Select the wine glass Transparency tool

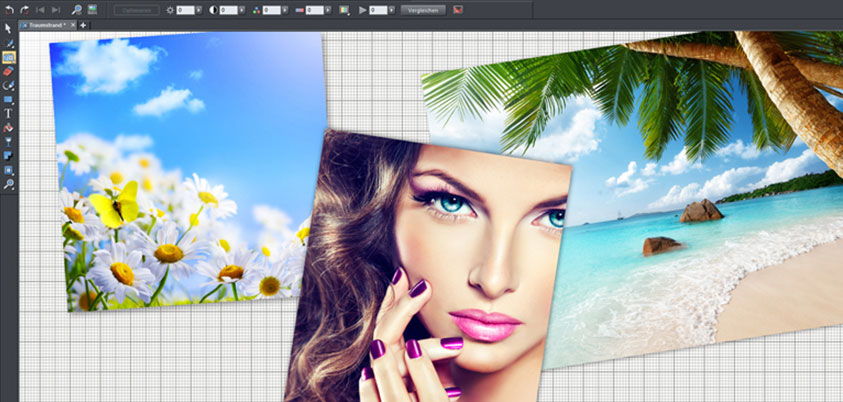pyautogui.click(x=9, y=142)
